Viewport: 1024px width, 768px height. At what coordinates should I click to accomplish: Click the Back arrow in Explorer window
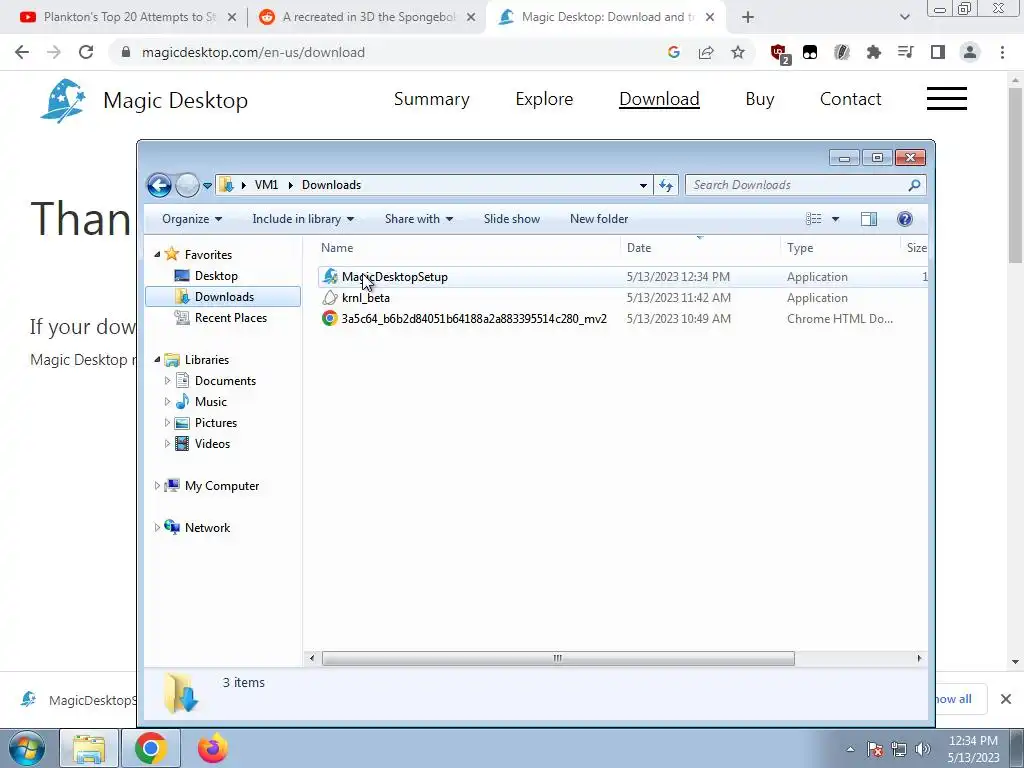tap(159, 185)
